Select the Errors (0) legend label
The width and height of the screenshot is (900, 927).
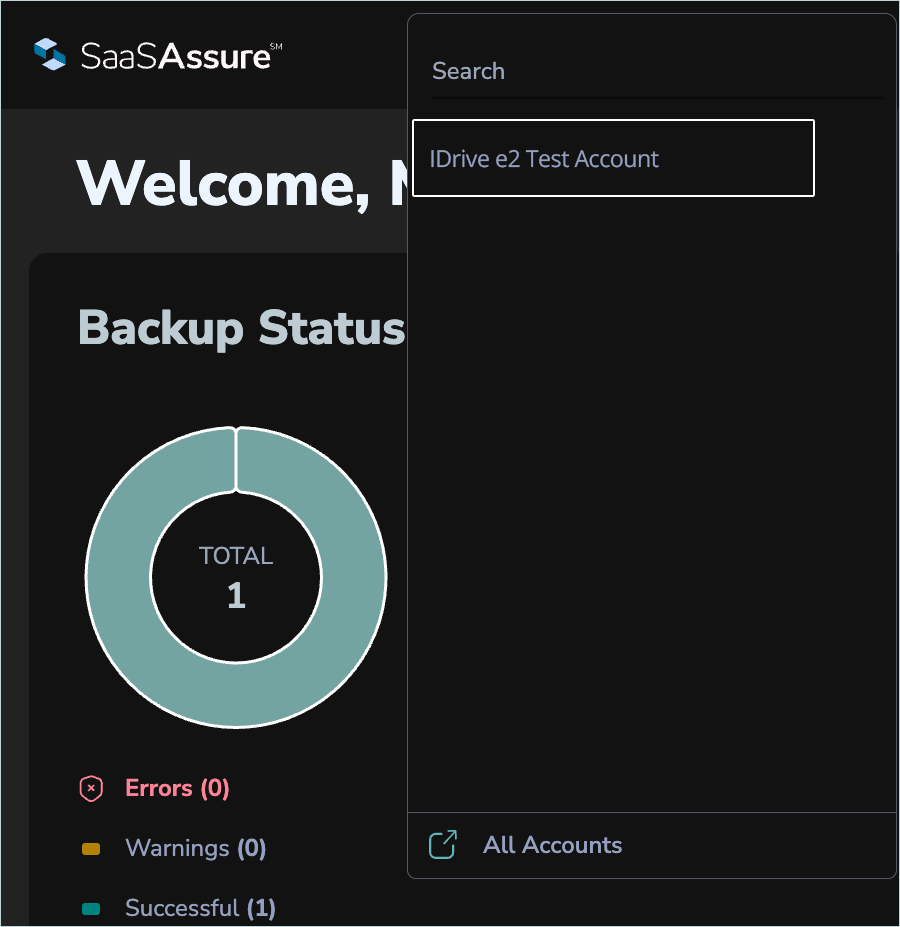pyautogui.click(x=177, y=788)
